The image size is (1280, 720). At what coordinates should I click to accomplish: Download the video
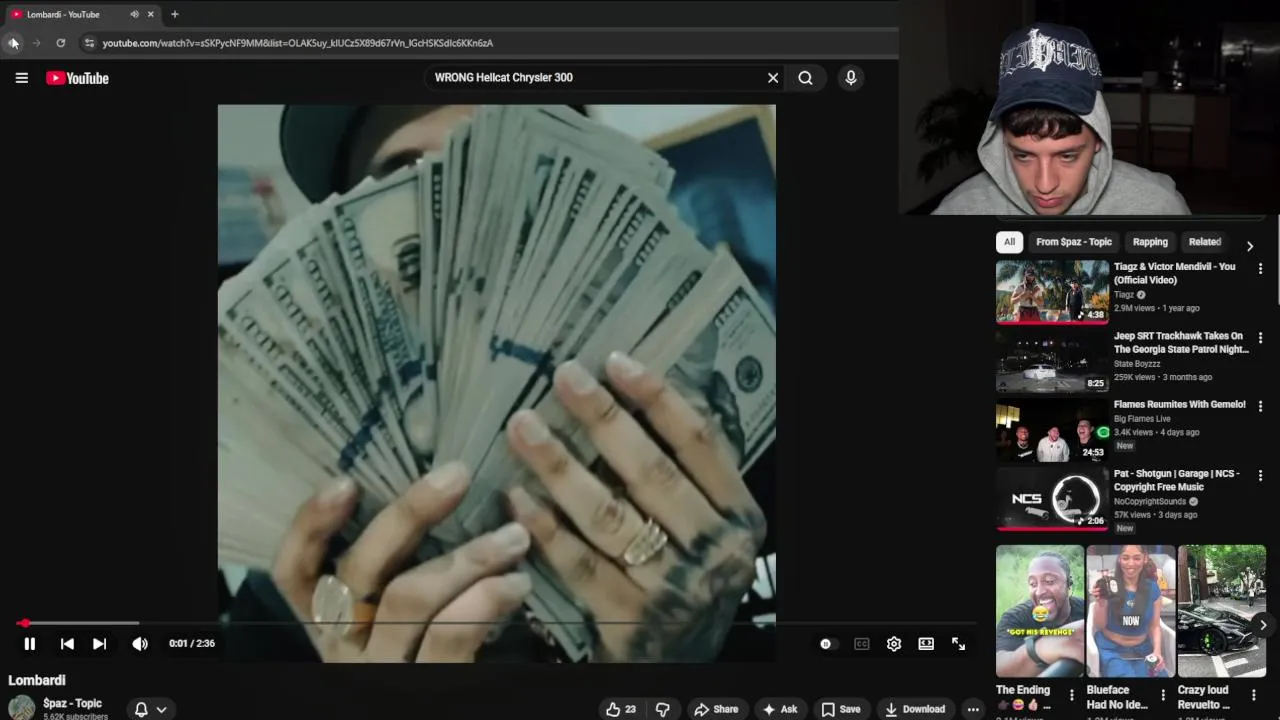pos(915,709)
